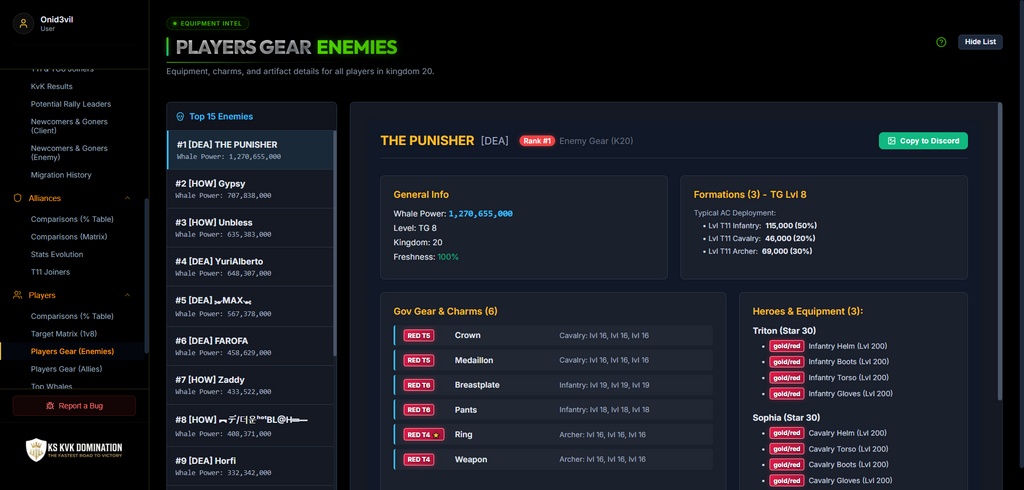Click the RED T5 badge next to Crown
Image resolution: width=1024 pixels, height=490 pixels.
pos(419,335)
